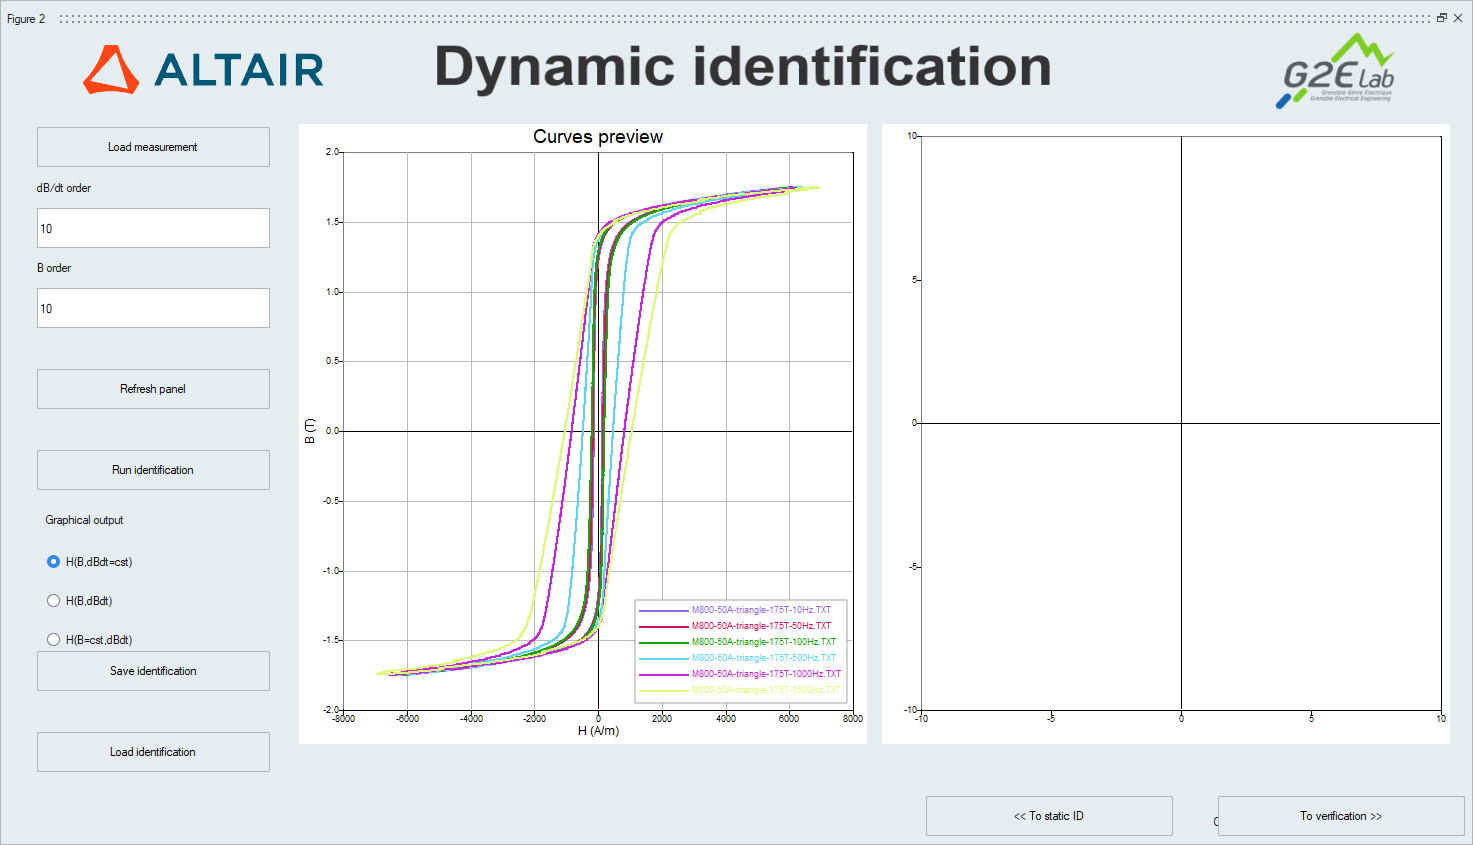Screen dimensions: 1473x845
Task: Click the 50Hz red legend line
Action: coord(664,626)
